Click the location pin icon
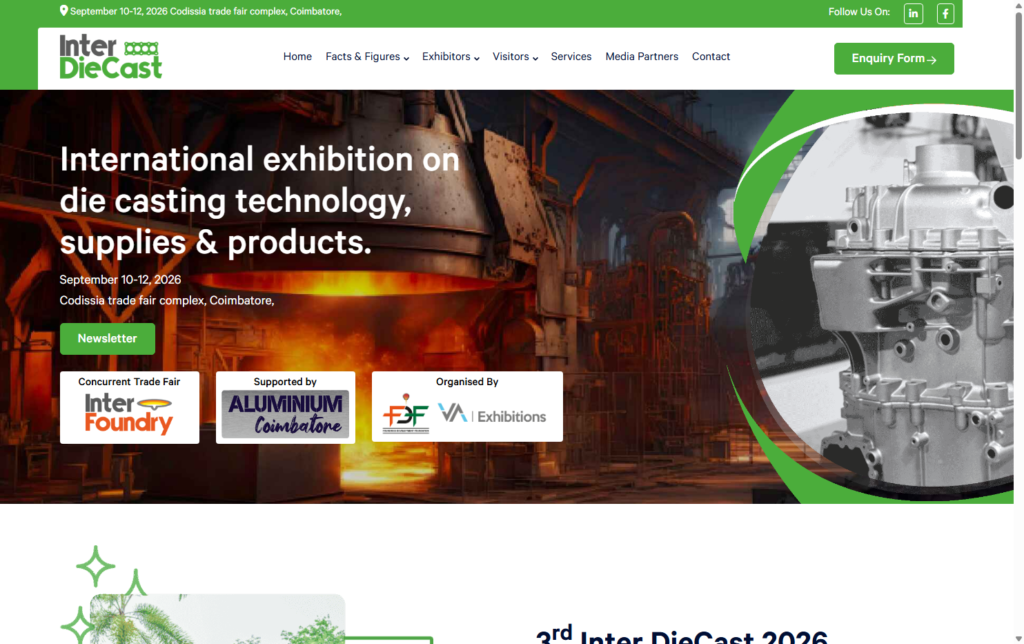 point(64,11)
